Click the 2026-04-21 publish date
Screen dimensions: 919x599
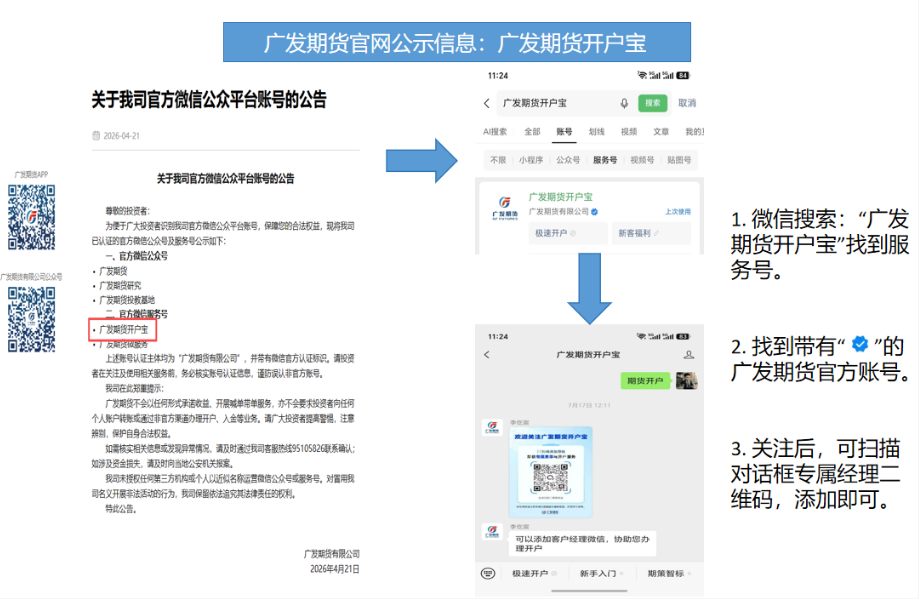point(121,136)
